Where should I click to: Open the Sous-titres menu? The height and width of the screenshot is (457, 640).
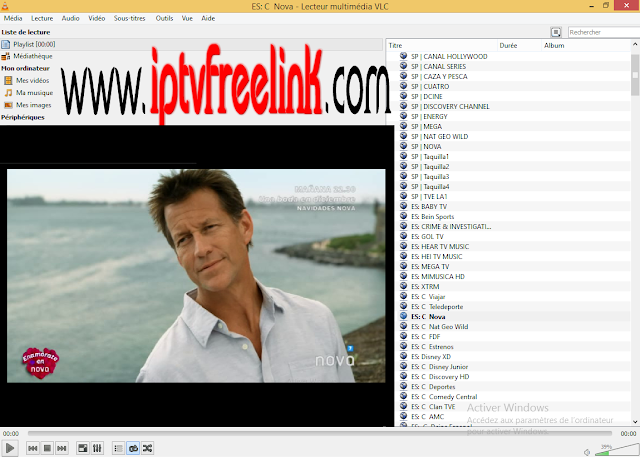coord(130,18)
